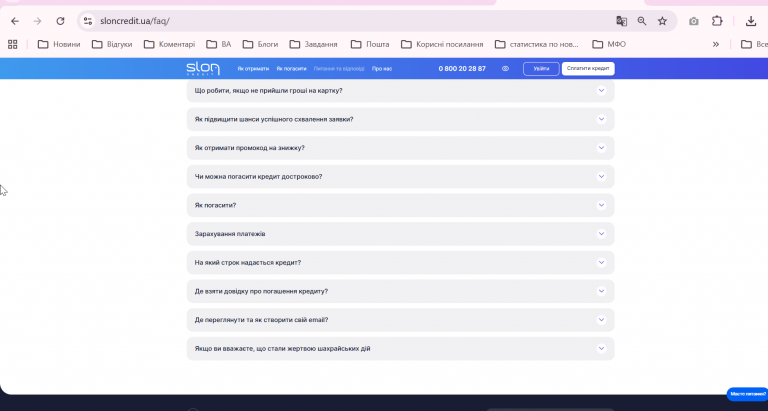Click the address bar URL sloncredit.ua/faq/
This screenshot has height=411, width=768.
pos(135,21)
